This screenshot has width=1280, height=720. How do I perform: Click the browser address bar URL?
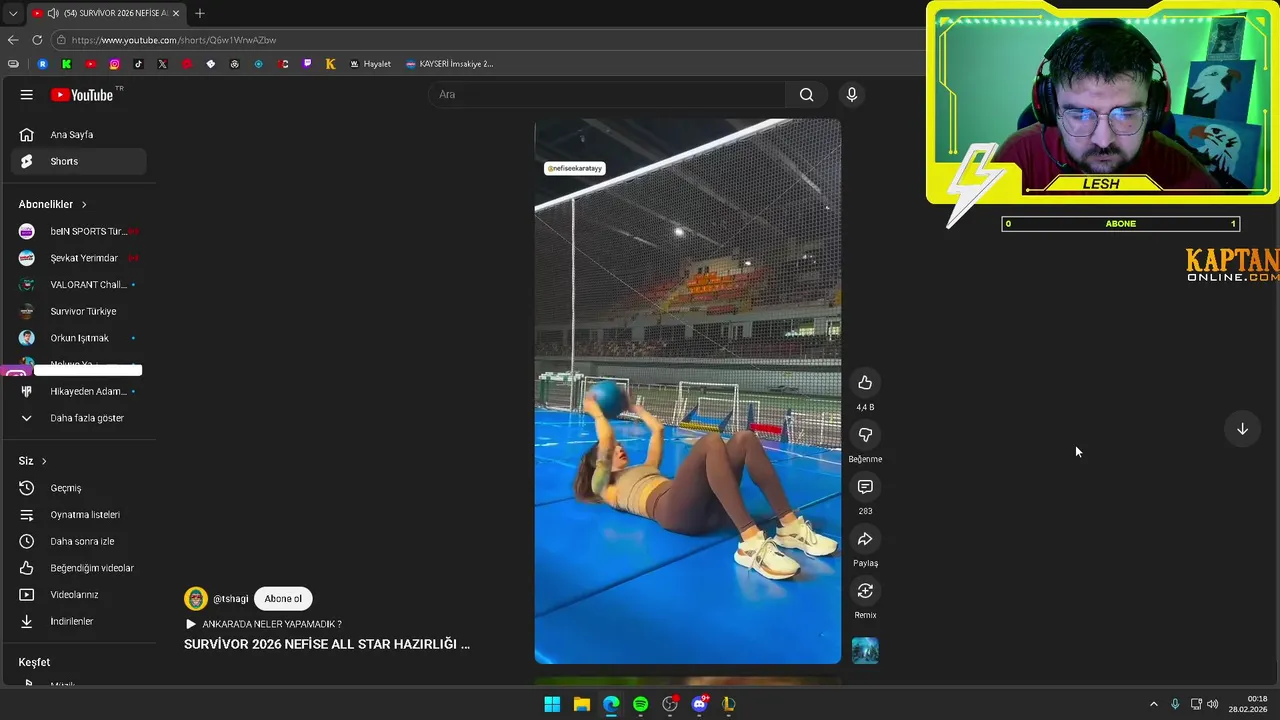point(174,40)
